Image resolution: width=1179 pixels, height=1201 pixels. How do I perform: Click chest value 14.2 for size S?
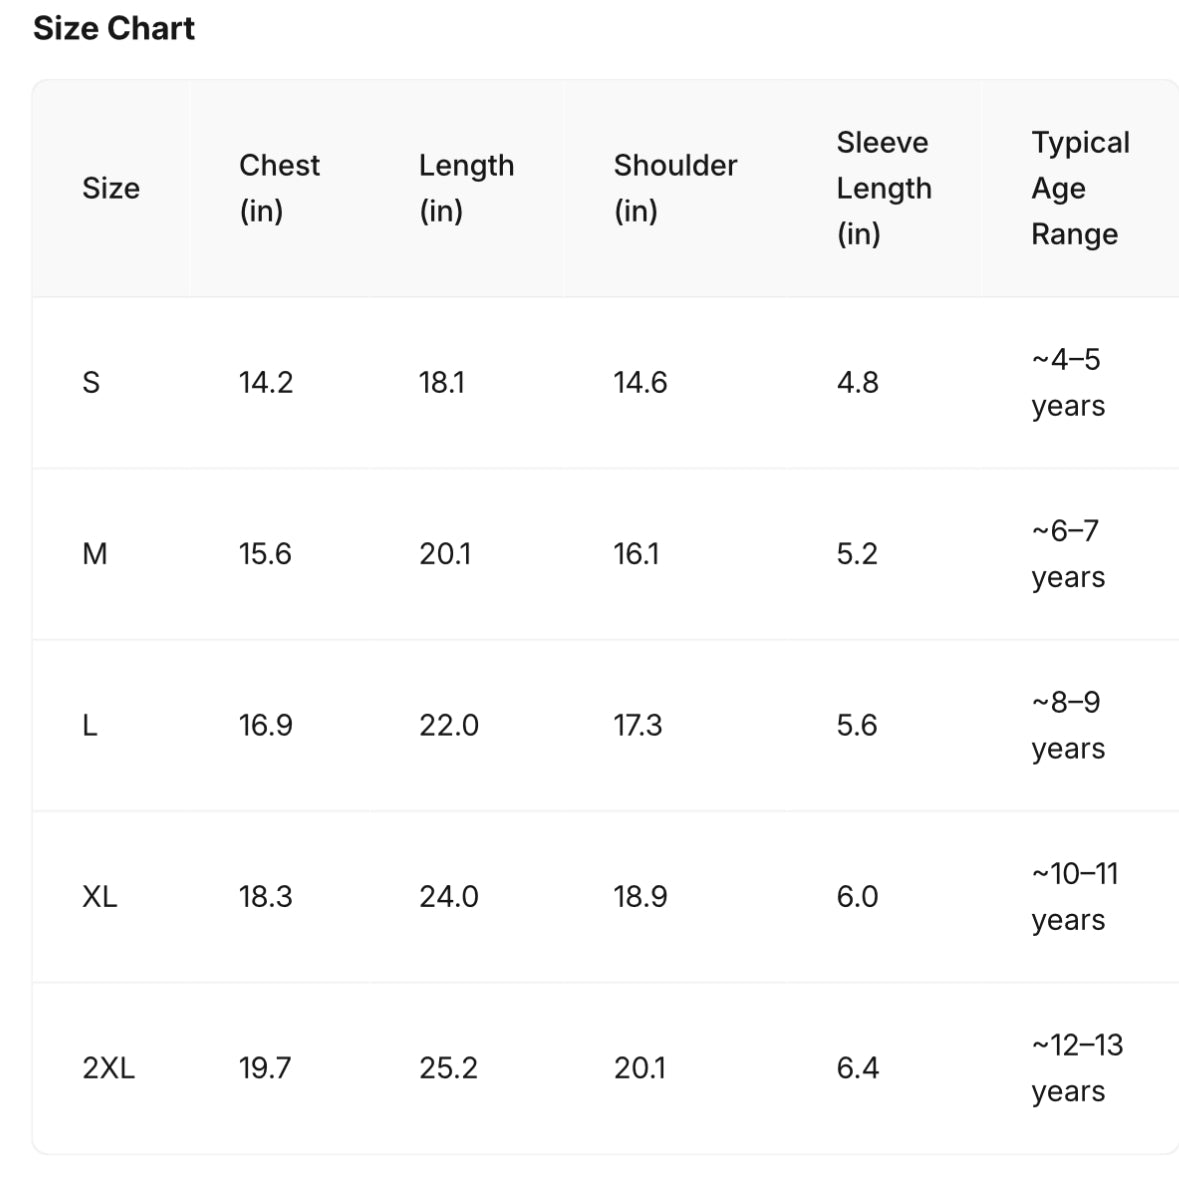266,382
